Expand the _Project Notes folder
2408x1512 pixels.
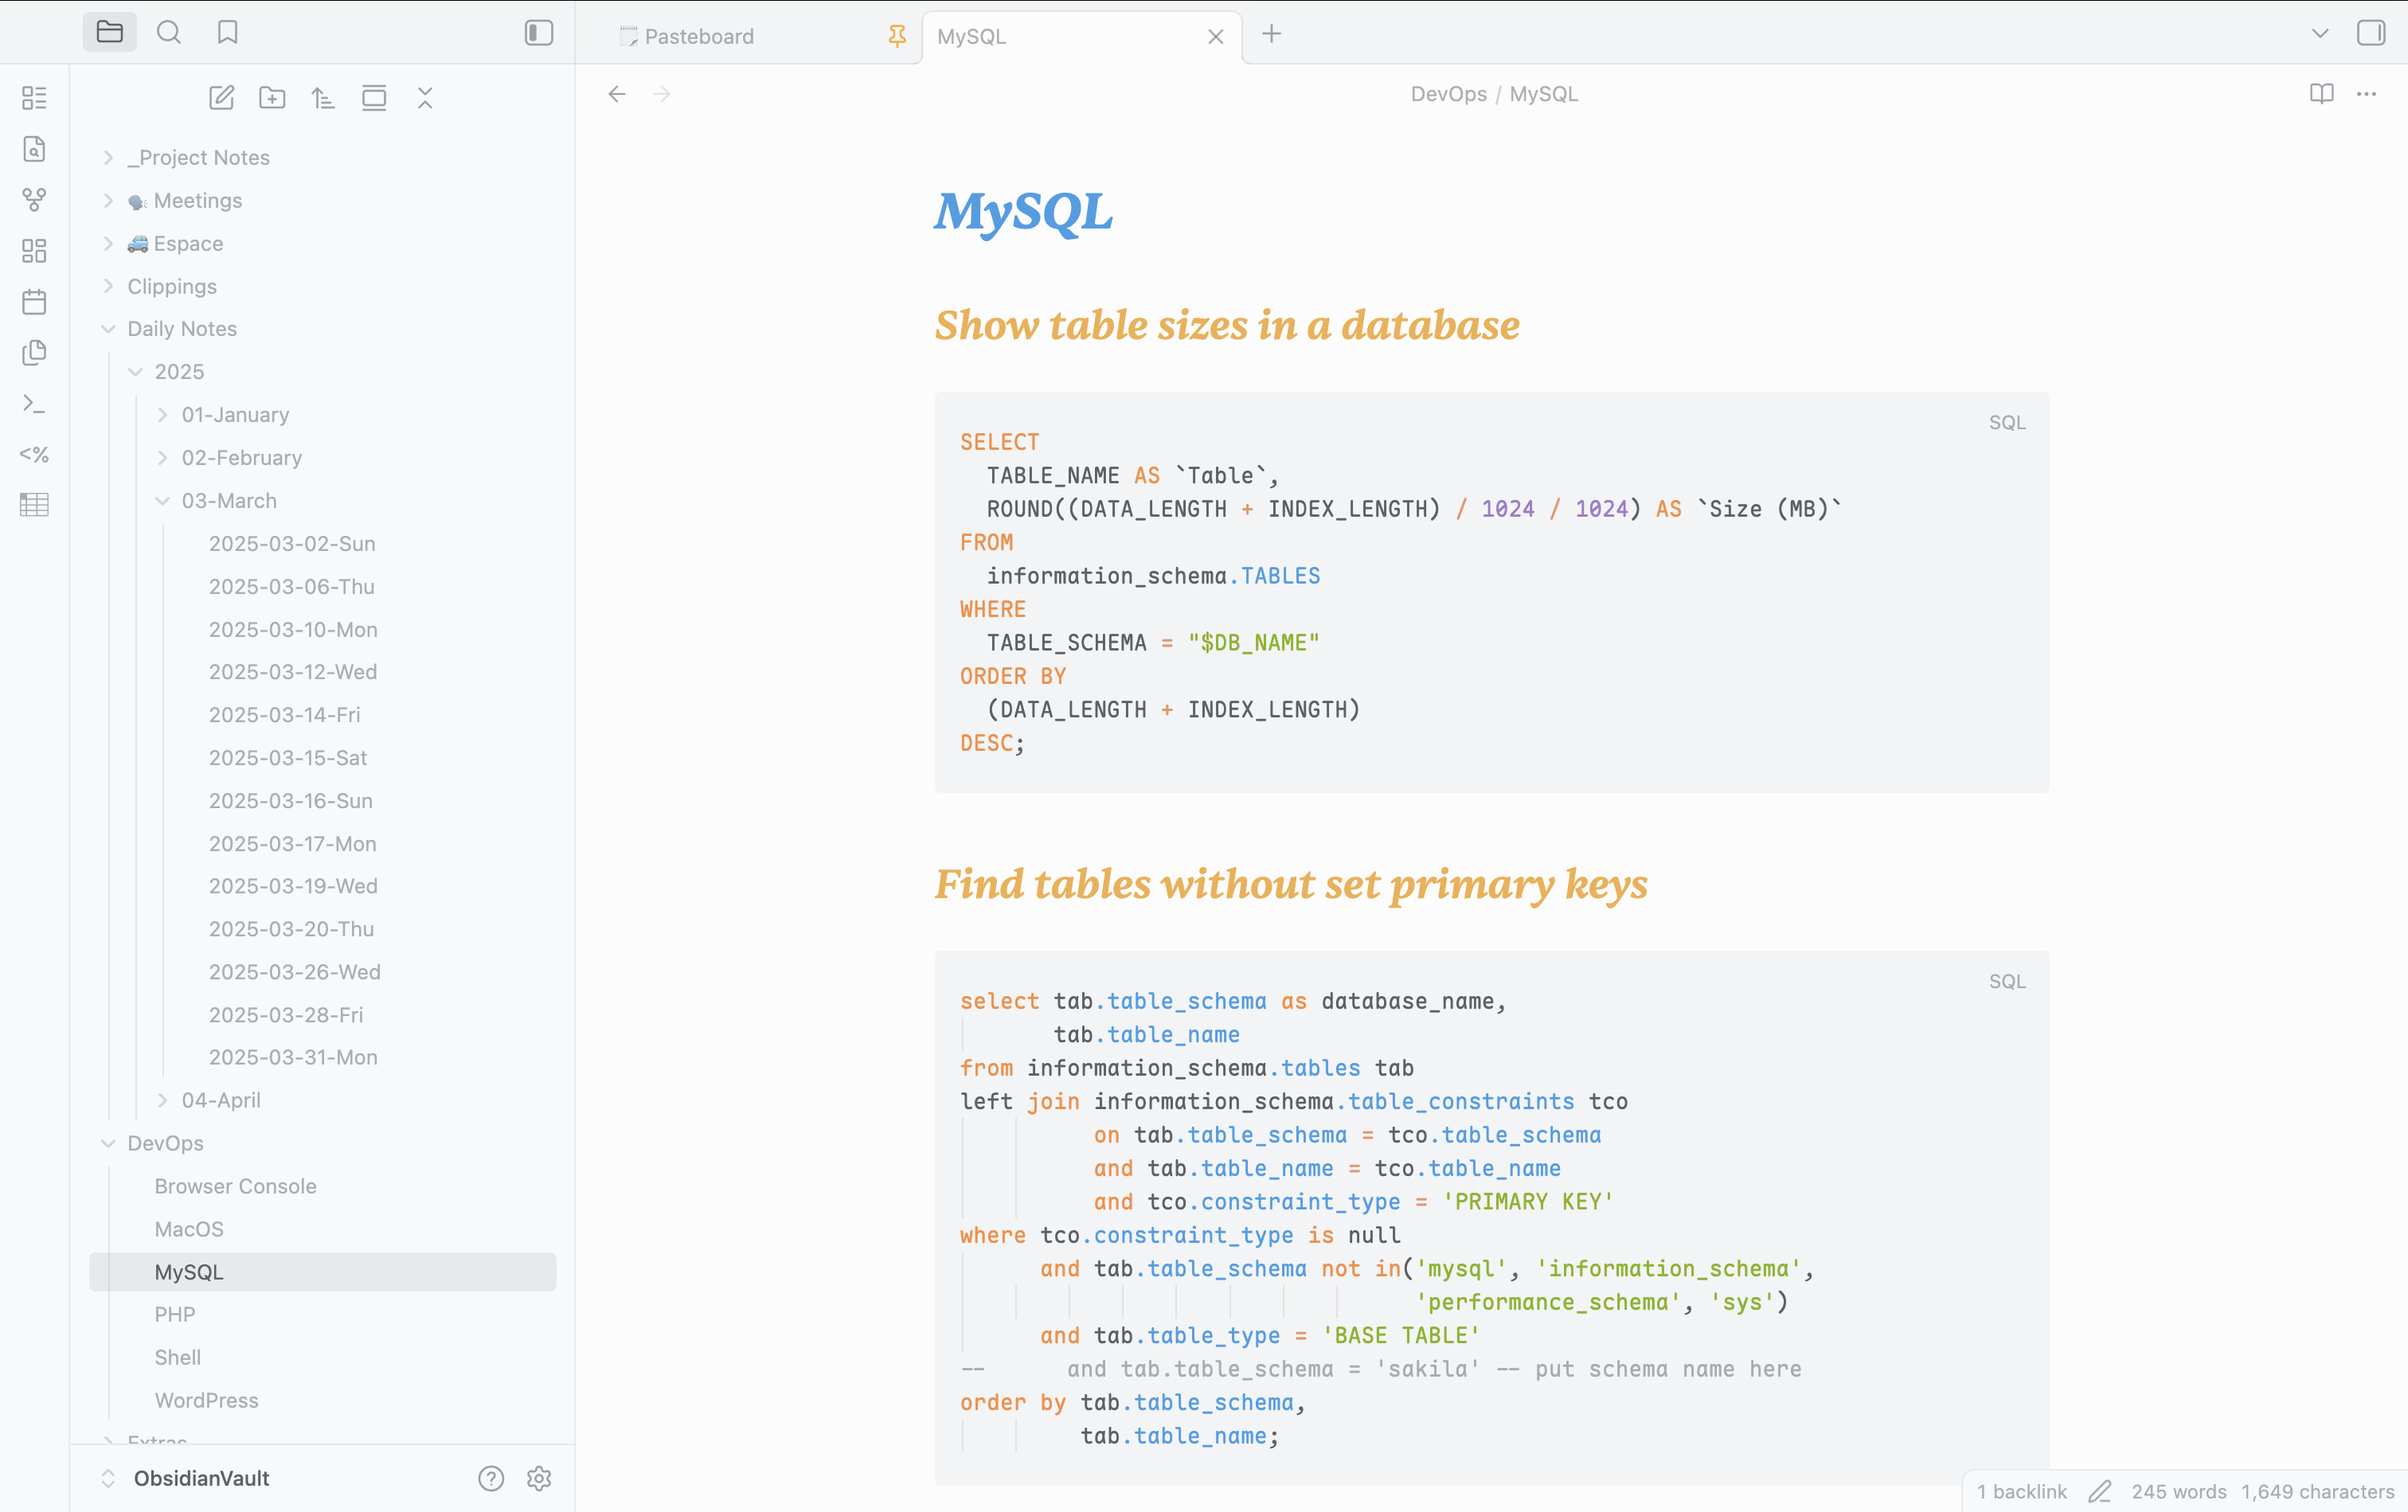click(323, 158)
